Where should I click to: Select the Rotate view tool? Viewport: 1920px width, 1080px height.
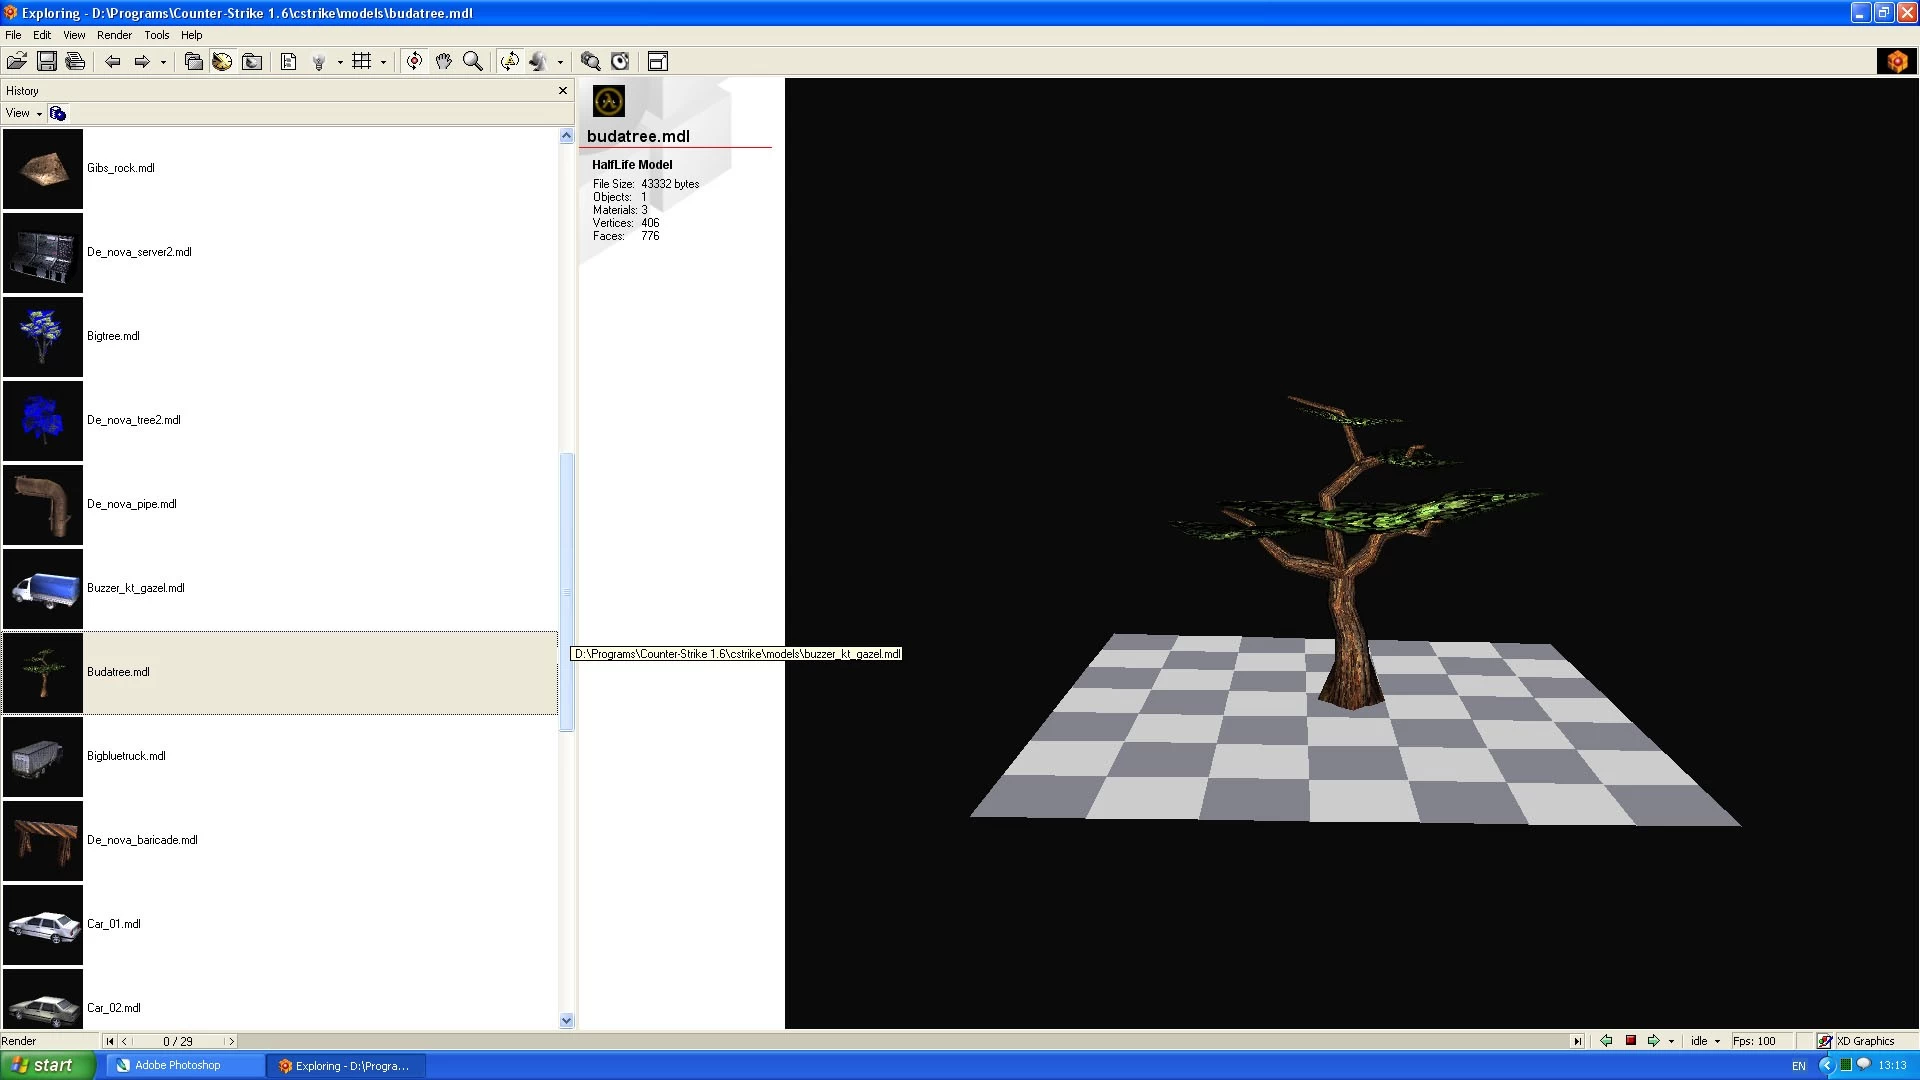click(414, 62)
